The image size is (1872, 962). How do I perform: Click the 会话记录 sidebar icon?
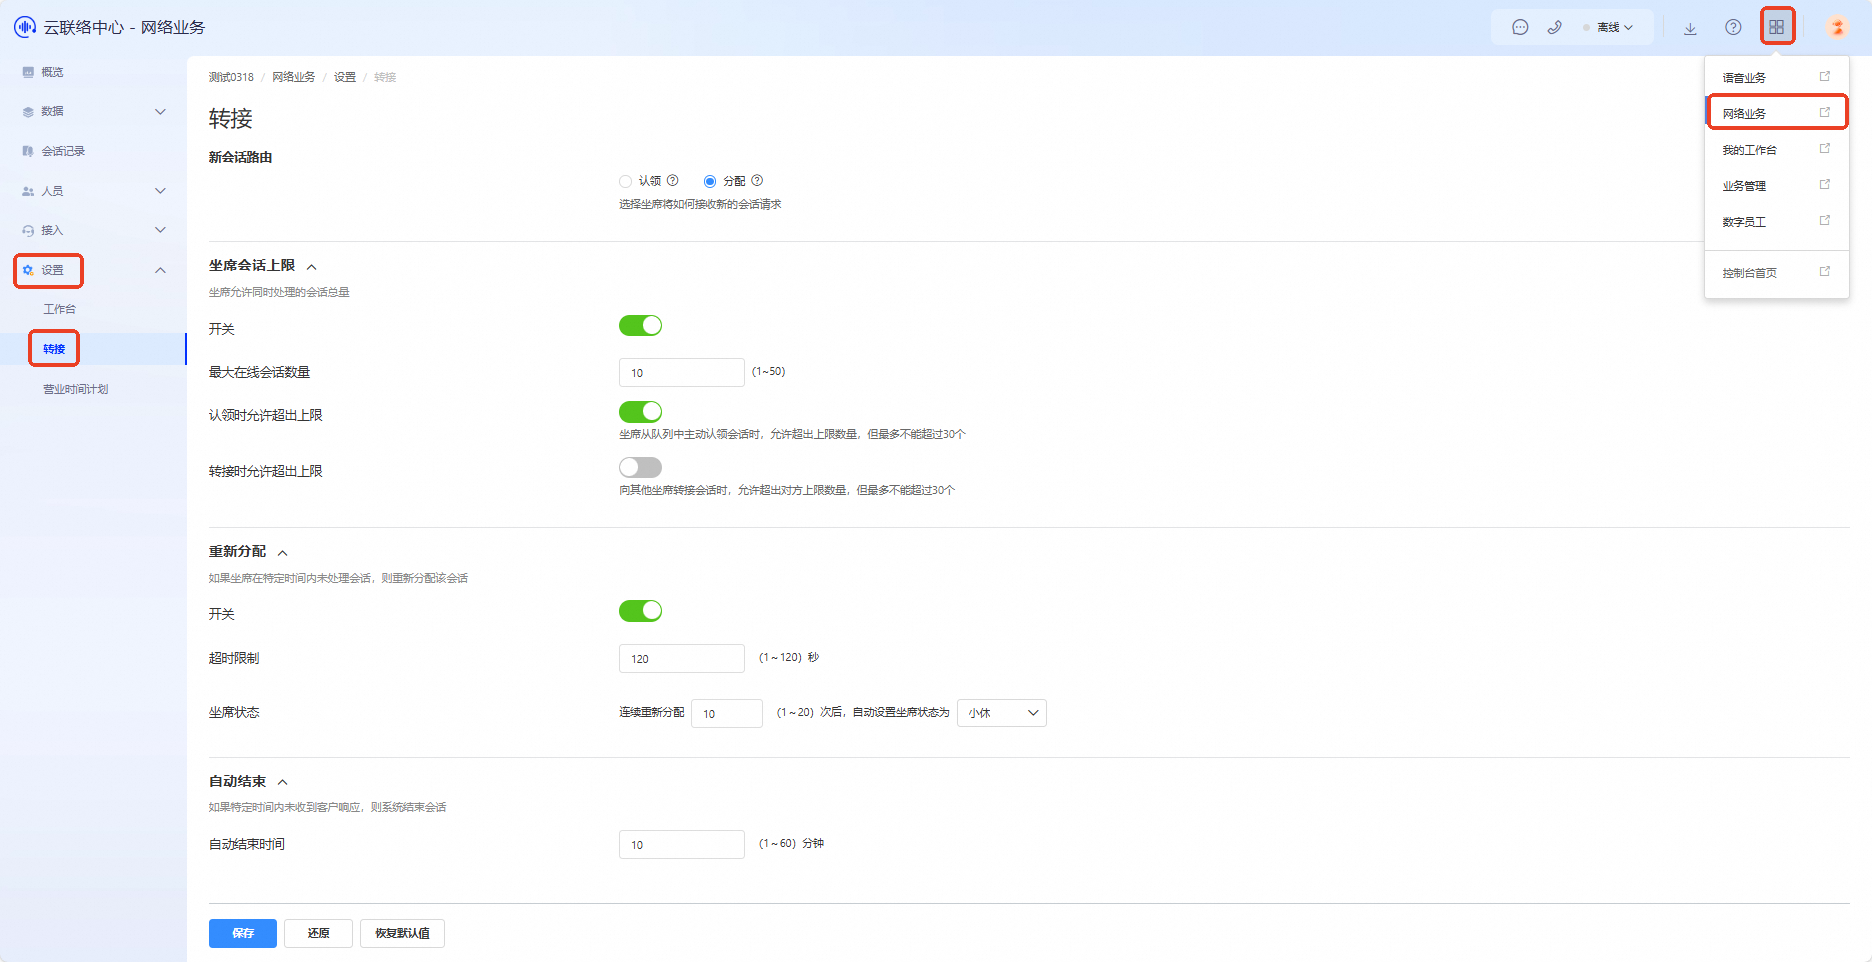pos(28,151)
